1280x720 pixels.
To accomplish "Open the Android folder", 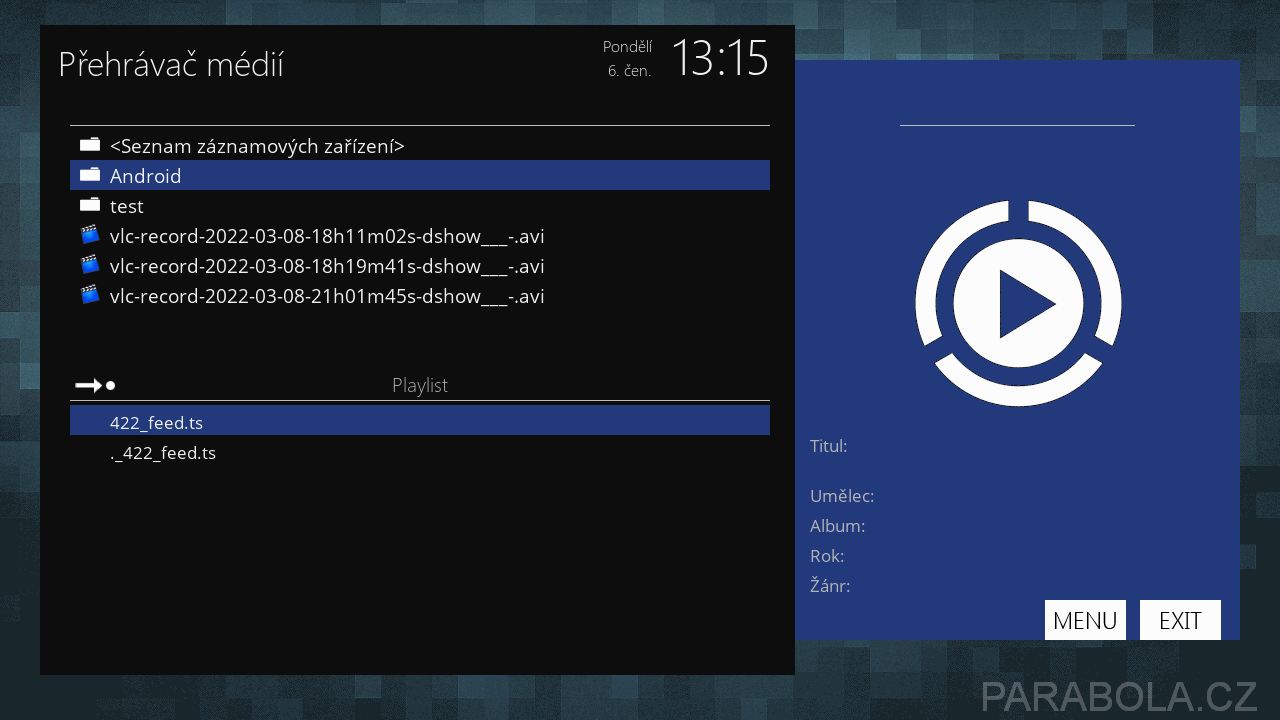I will pyautogui.click(x=420, y=175).
